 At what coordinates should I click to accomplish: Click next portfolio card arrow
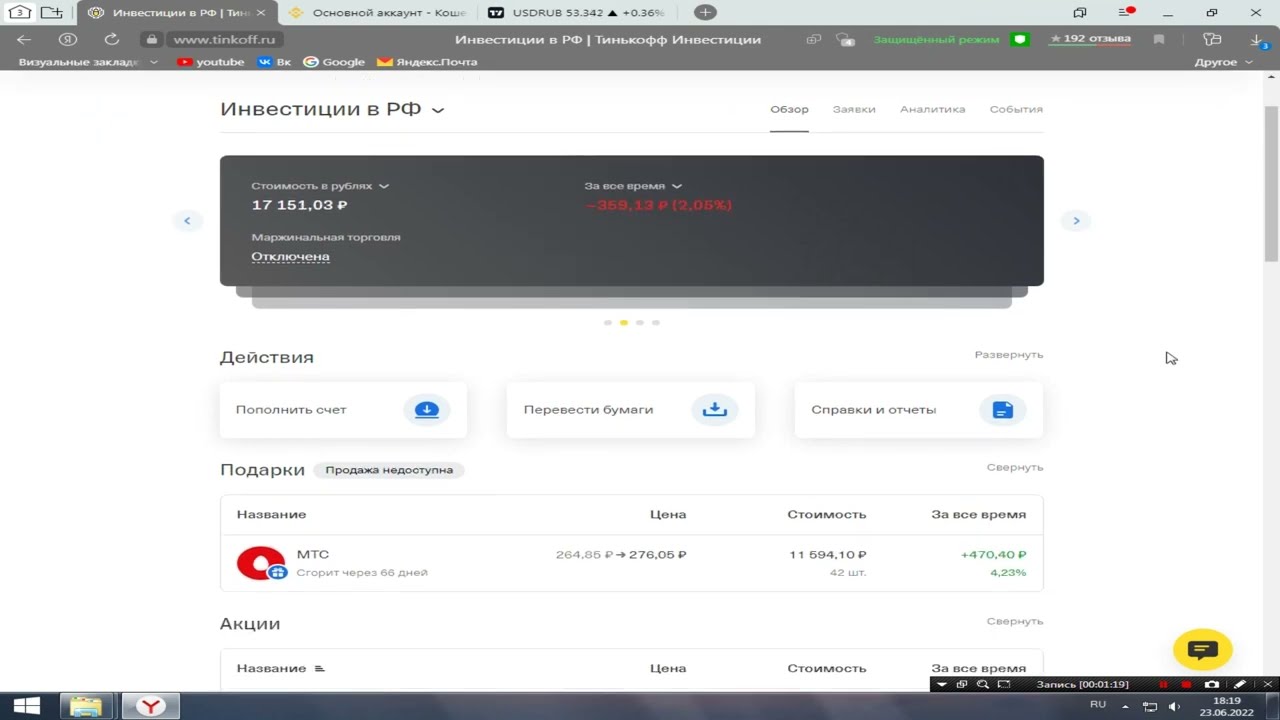1076,221
